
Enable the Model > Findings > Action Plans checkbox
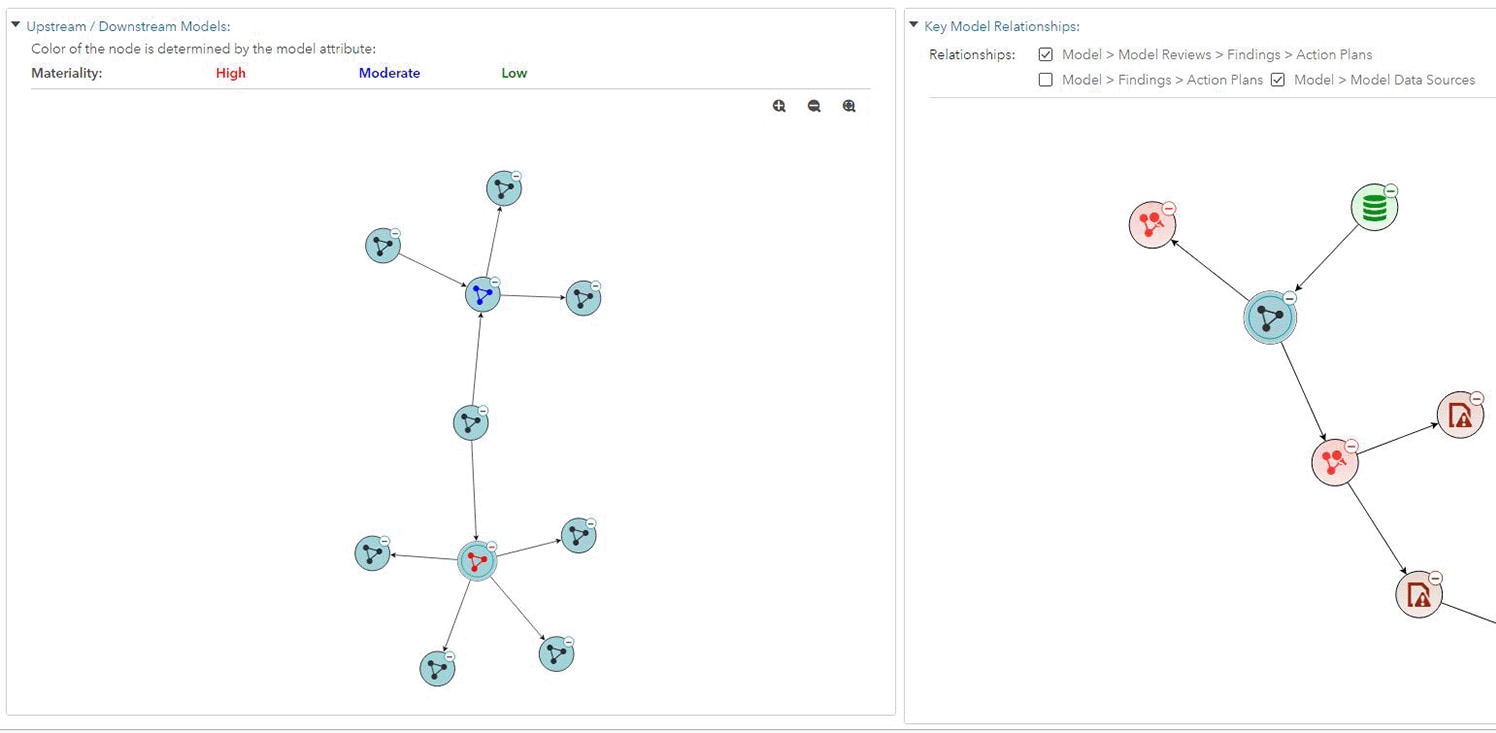[x=1046, y=79]
